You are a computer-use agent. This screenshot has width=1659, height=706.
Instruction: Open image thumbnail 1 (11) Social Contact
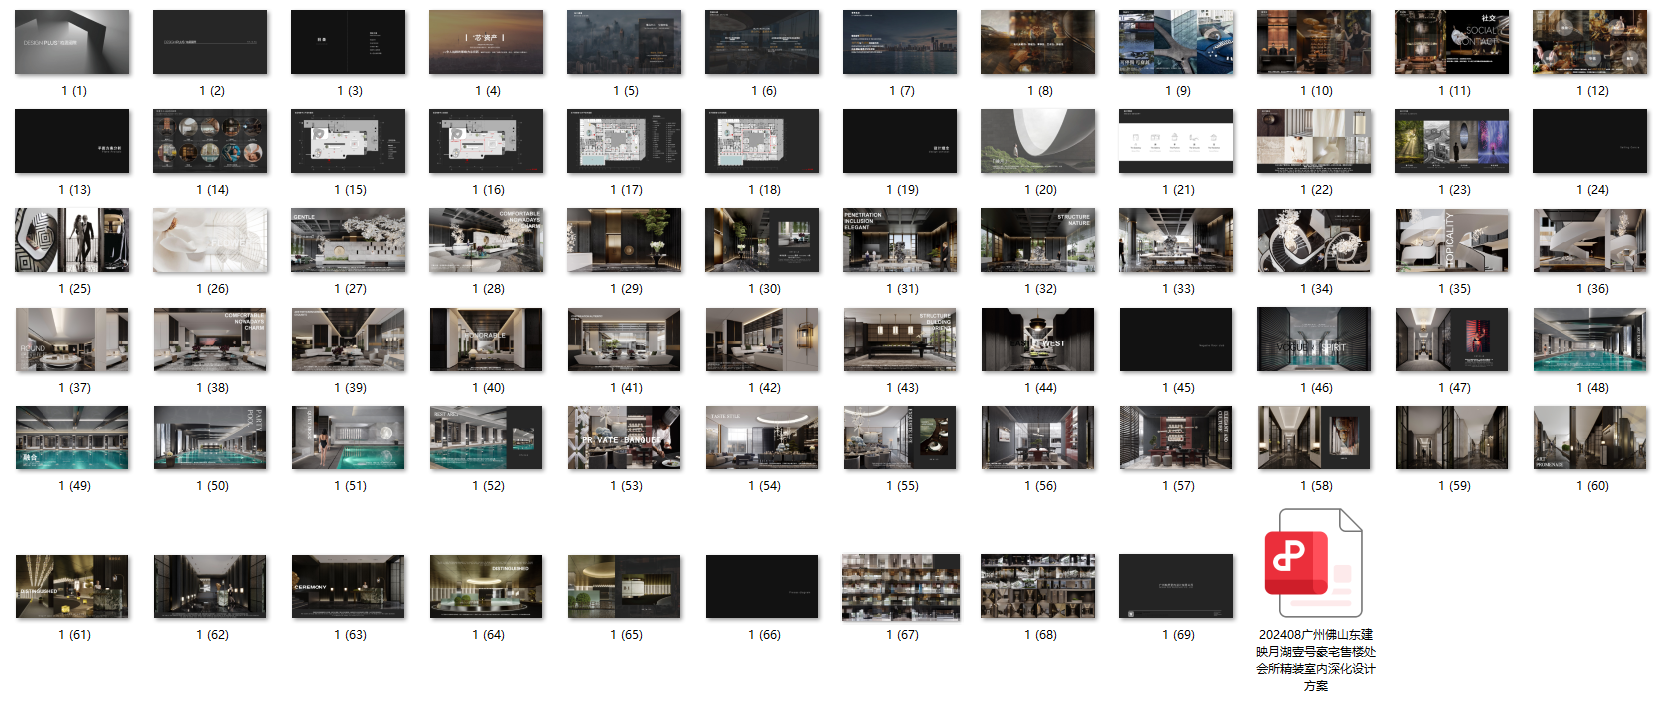coord(1452,42)
